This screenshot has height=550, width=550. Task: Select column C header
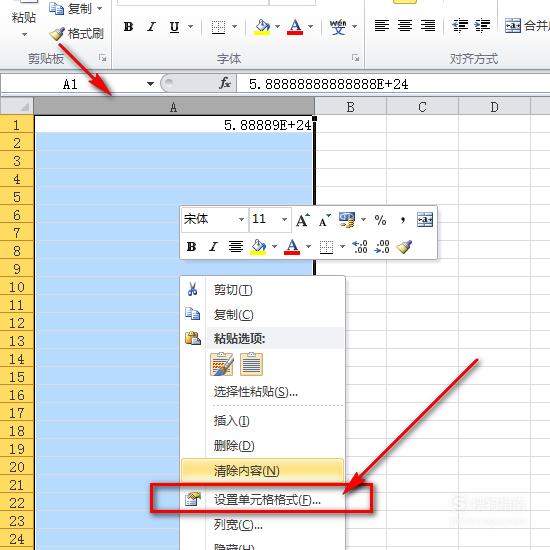pyautogui.click(x=422, y=107)
